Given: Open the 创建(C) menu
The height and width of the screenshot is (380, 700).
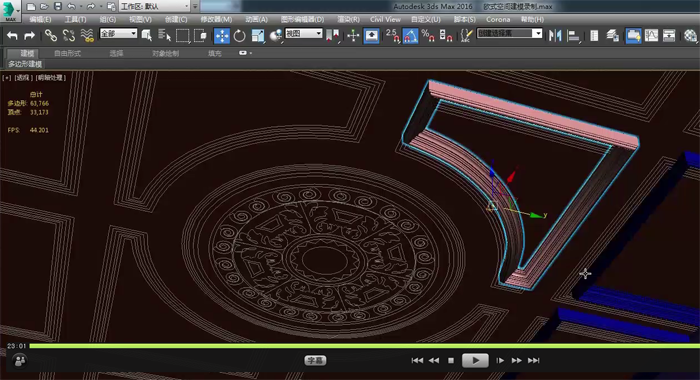Looking at the screenshot, I should 176,19.
